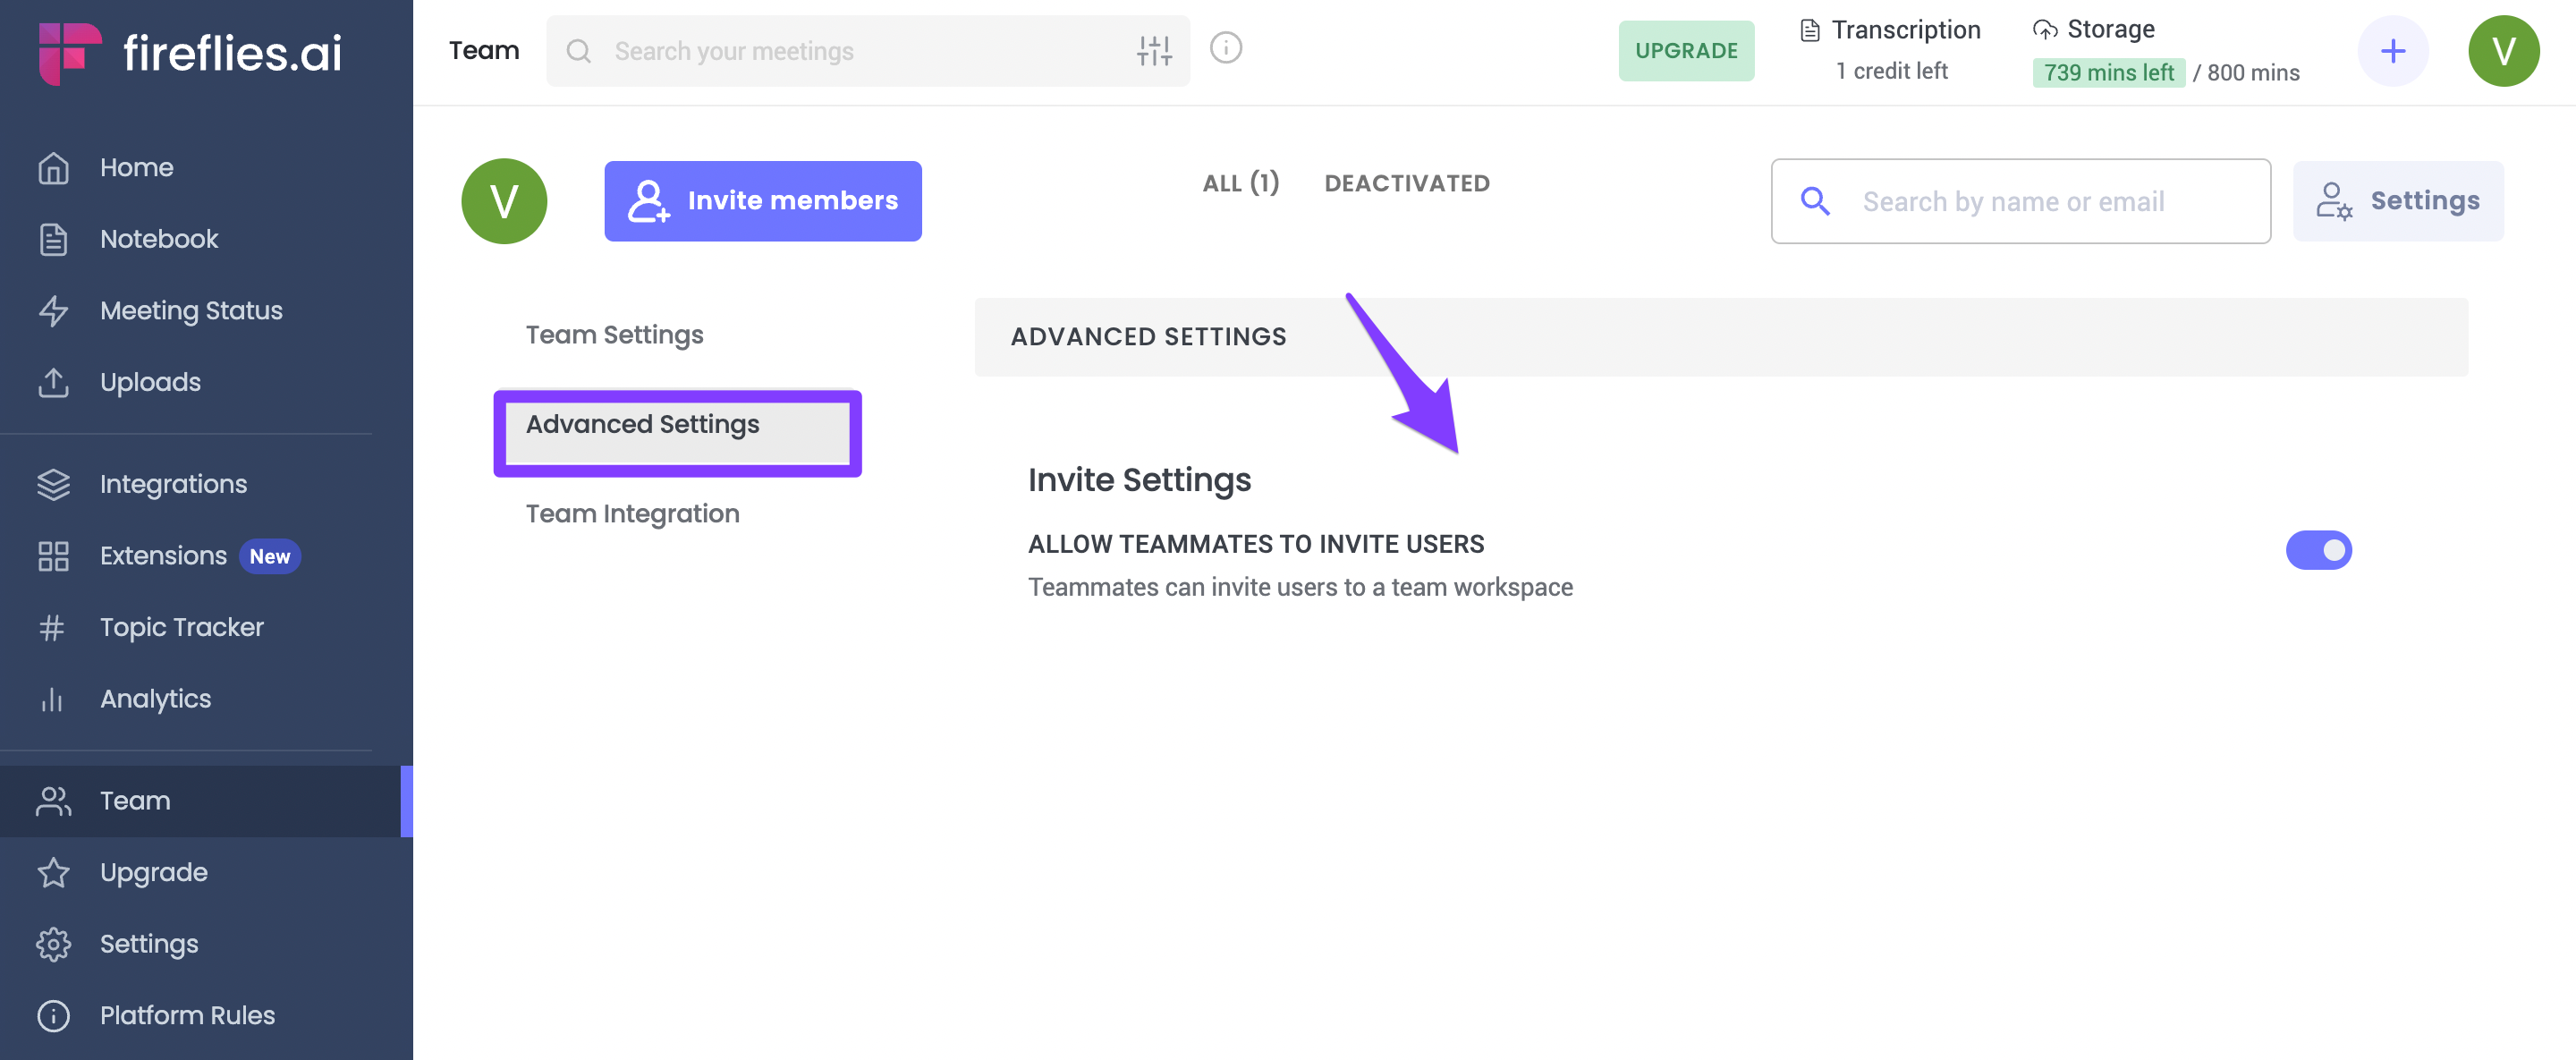Switch to the DEACTIVATED tab
Image resolution: width=2576 pixels, height=1060 pixels.
[1406, 184]
